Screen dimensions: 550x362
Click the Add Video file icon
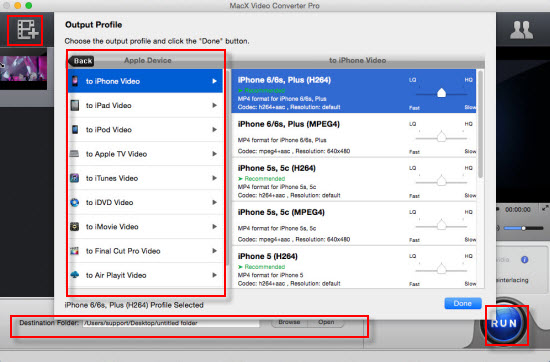[x=27, y=29]
